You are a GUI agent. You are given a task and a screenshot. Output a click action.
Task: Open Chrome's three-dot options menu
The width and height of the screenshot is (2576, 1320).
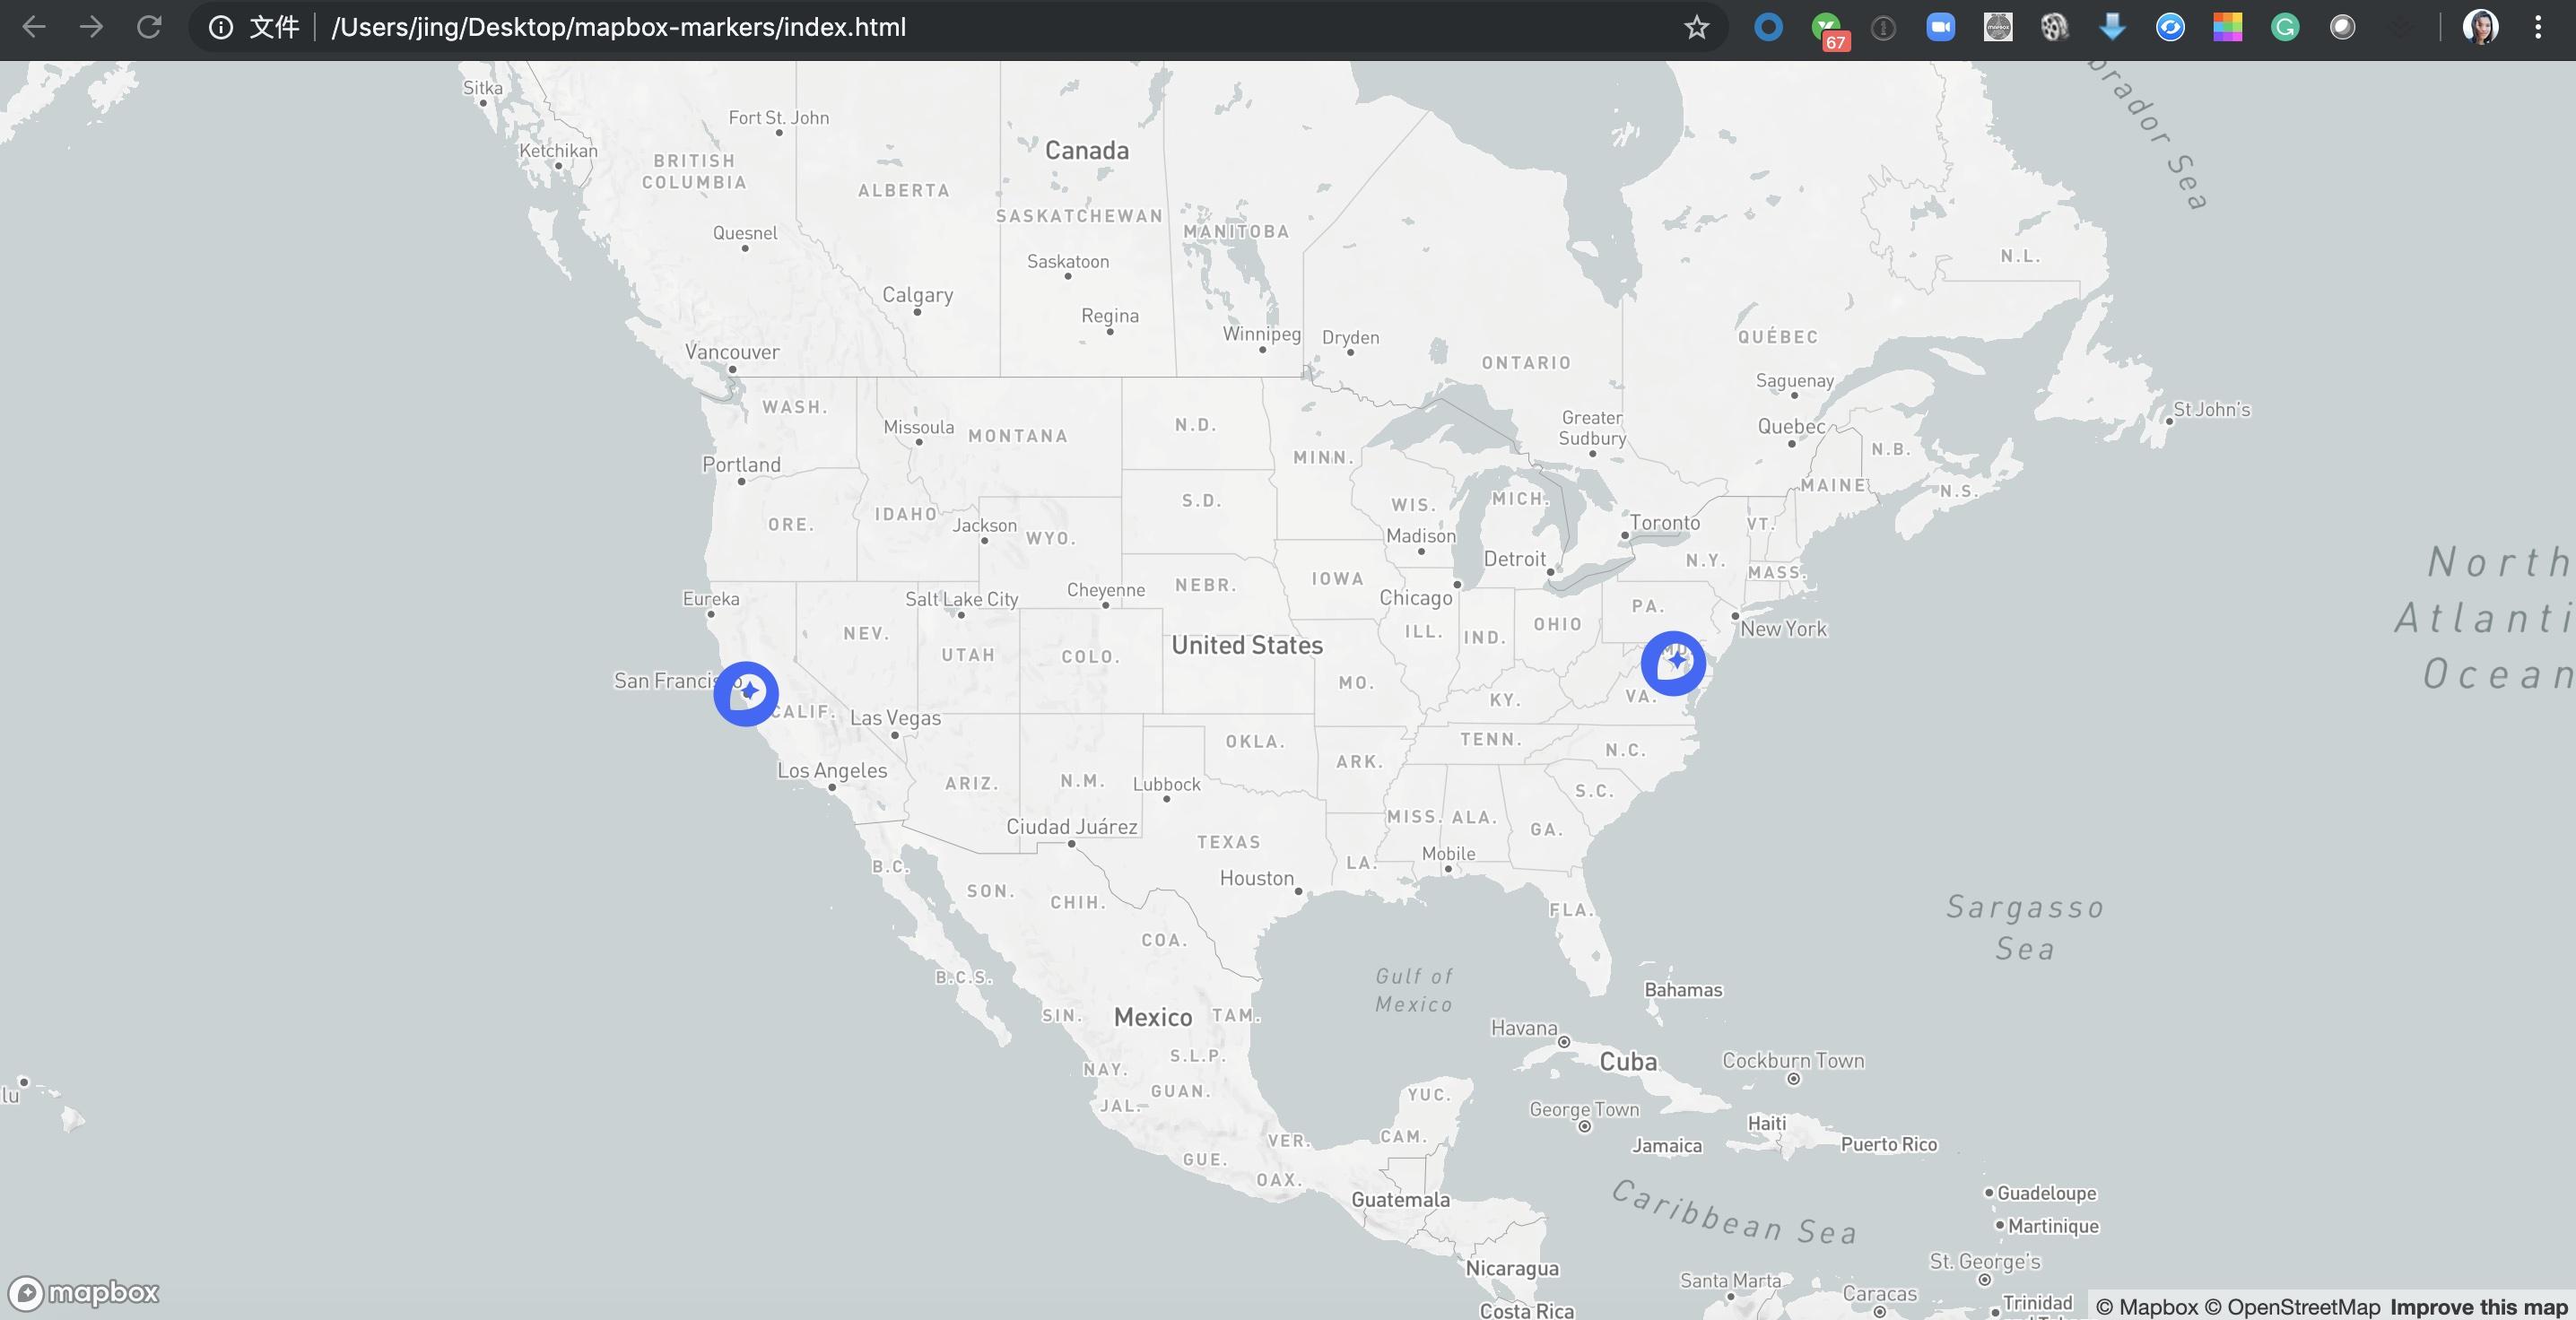[2539, 27]
